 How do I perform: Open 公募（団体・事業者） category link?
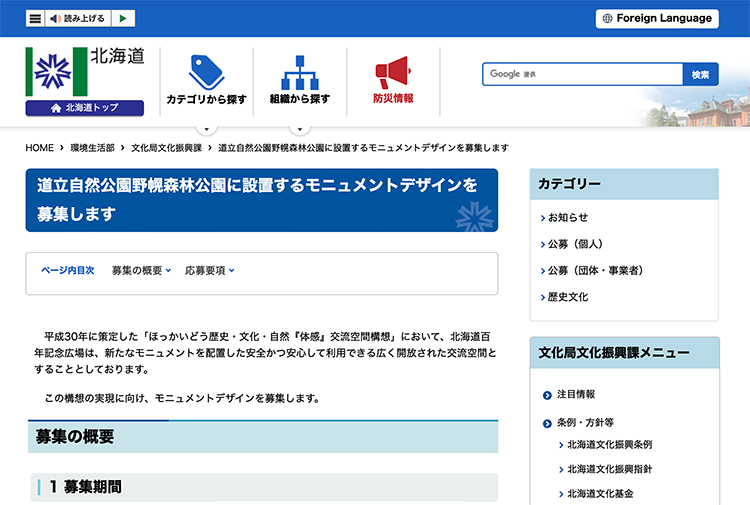[x=595, y=271]
